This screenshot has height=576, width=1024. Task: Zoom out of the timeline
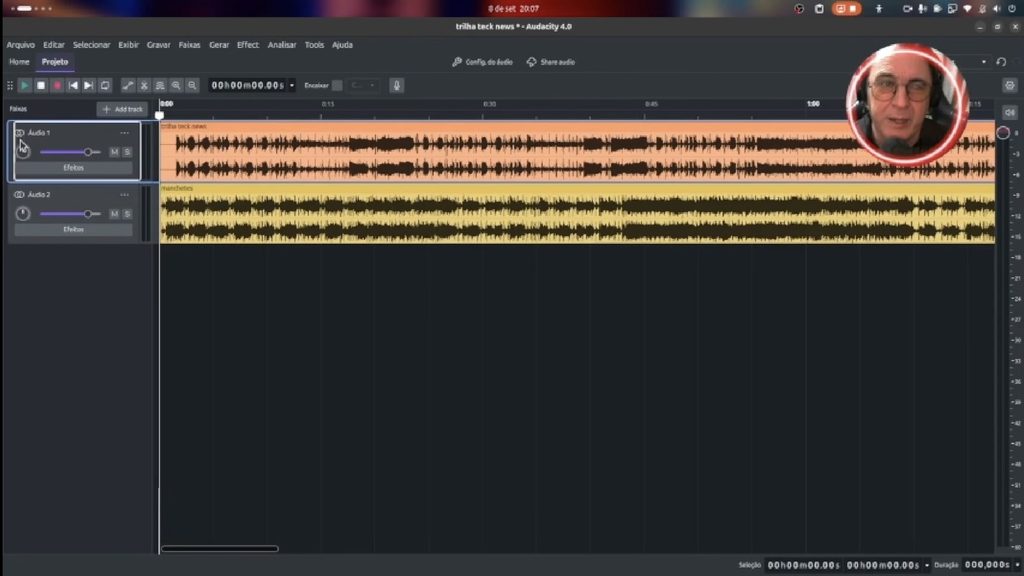(192, 86)
